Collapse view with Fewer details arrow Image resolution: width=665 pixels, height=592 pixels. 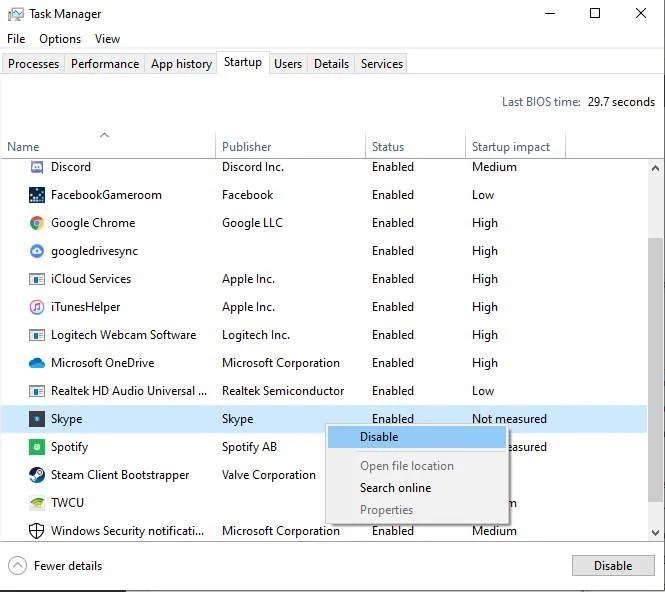(17, 566)
